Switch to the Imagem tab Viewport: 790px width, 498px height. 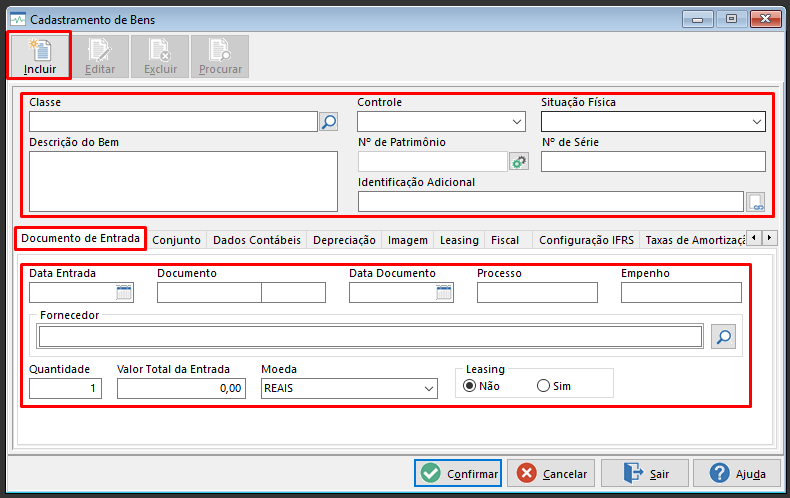pos(408,240)
